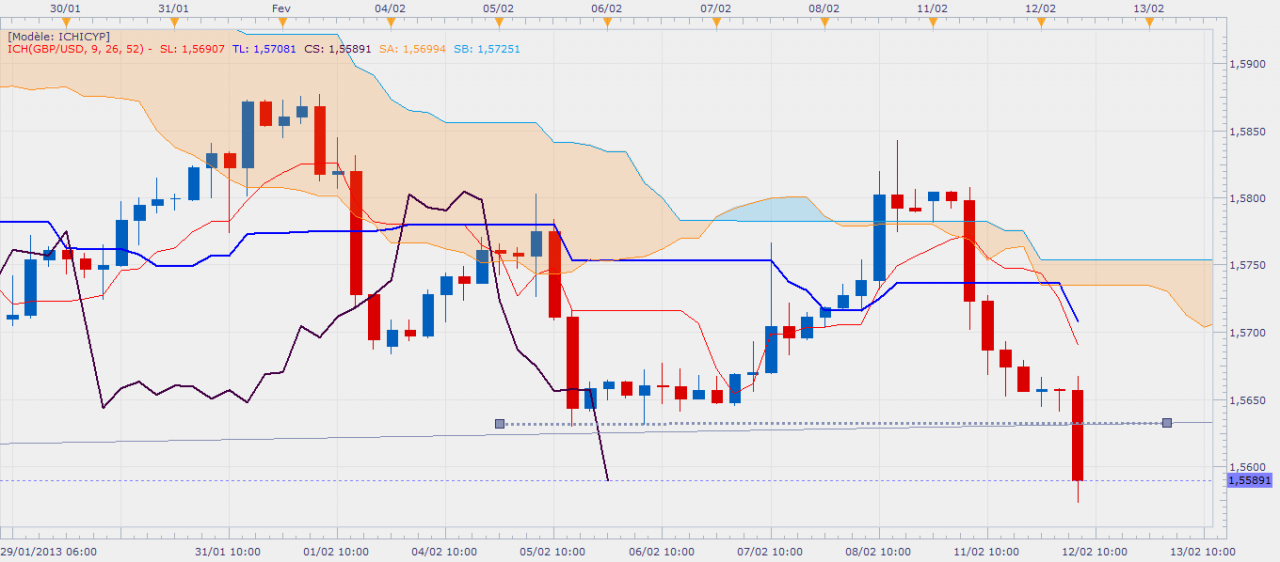Image resolution: width=1280 pixels, height=562 pixels.
Task: Click the 1,5800 price axis label
Action: click(1246, 198)
